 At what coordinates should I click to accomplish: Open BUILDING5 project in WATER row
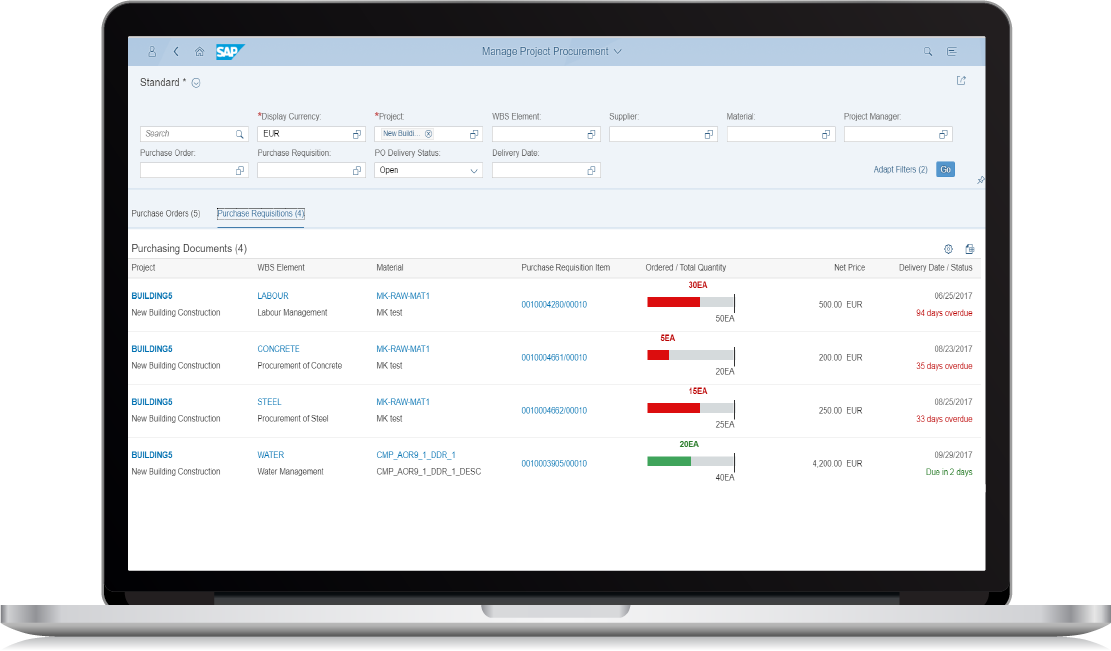152,455
